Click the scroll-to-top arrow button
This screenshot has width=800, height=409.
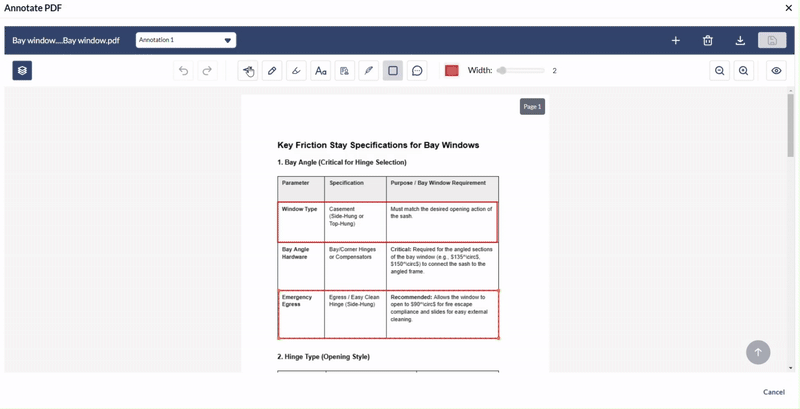[x=758, y=352]
